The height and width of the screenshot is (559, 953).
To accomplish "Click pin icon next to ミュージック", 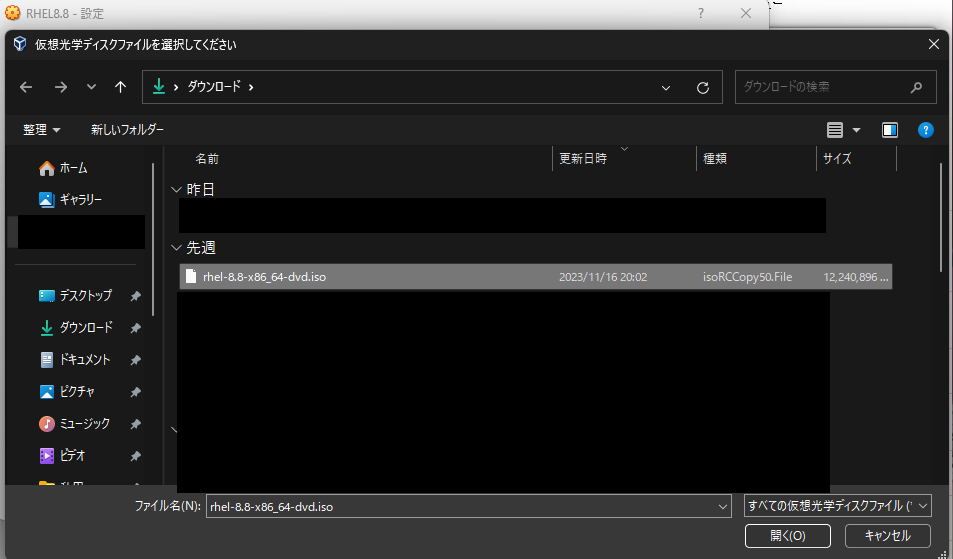I will tap(136, 424).
